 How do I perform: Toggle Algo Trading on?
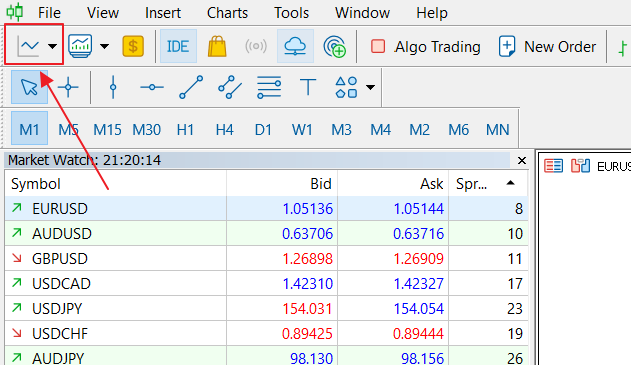point(425,47)
